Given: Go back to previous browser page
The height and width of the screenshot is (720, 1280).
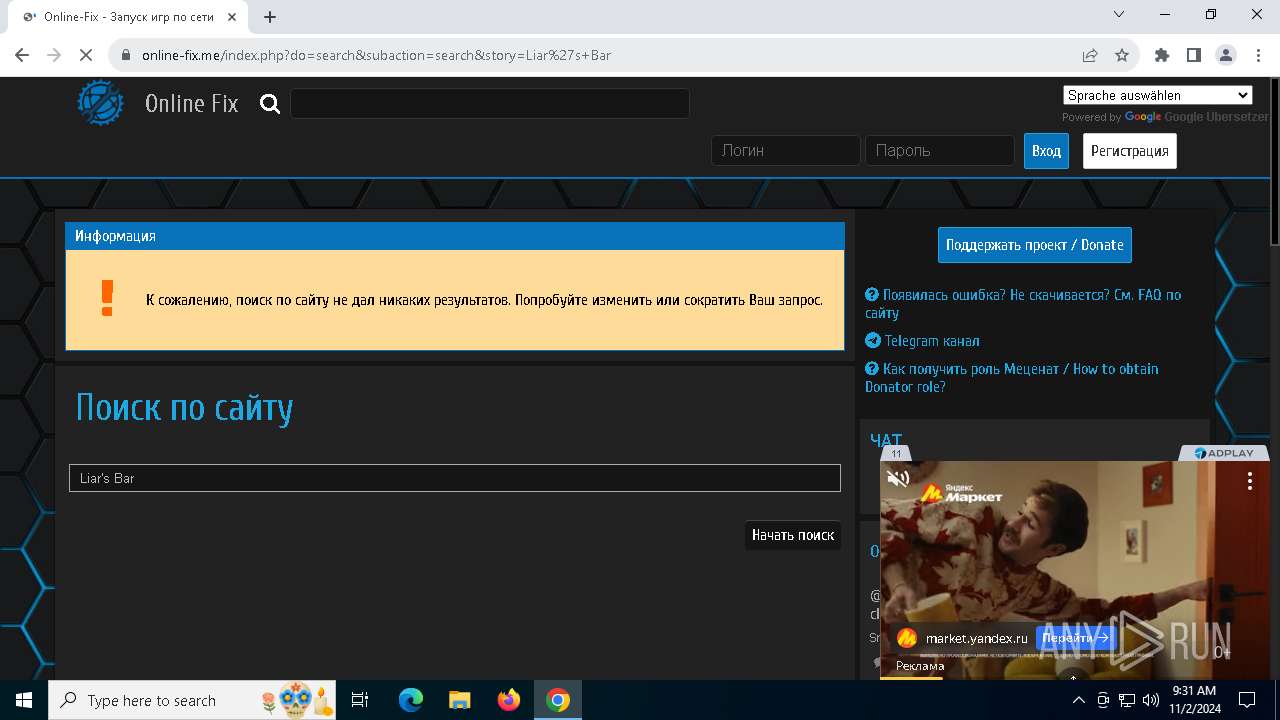Looking at the screenshot, I should pyautogui.click(x=22, y=55).
